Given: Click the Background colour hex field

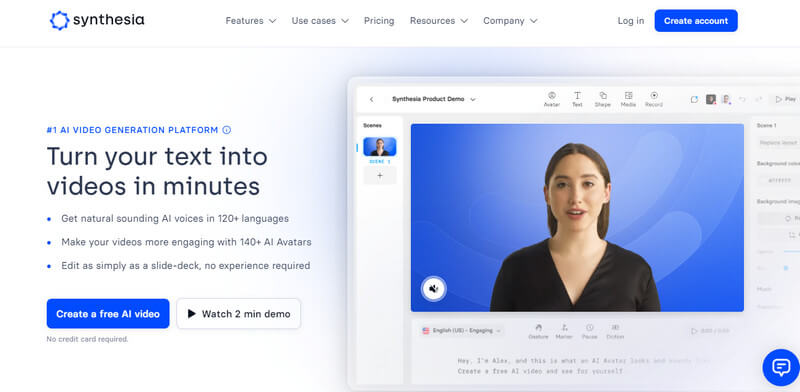Looking at the screenshot, I should point(779,180).
